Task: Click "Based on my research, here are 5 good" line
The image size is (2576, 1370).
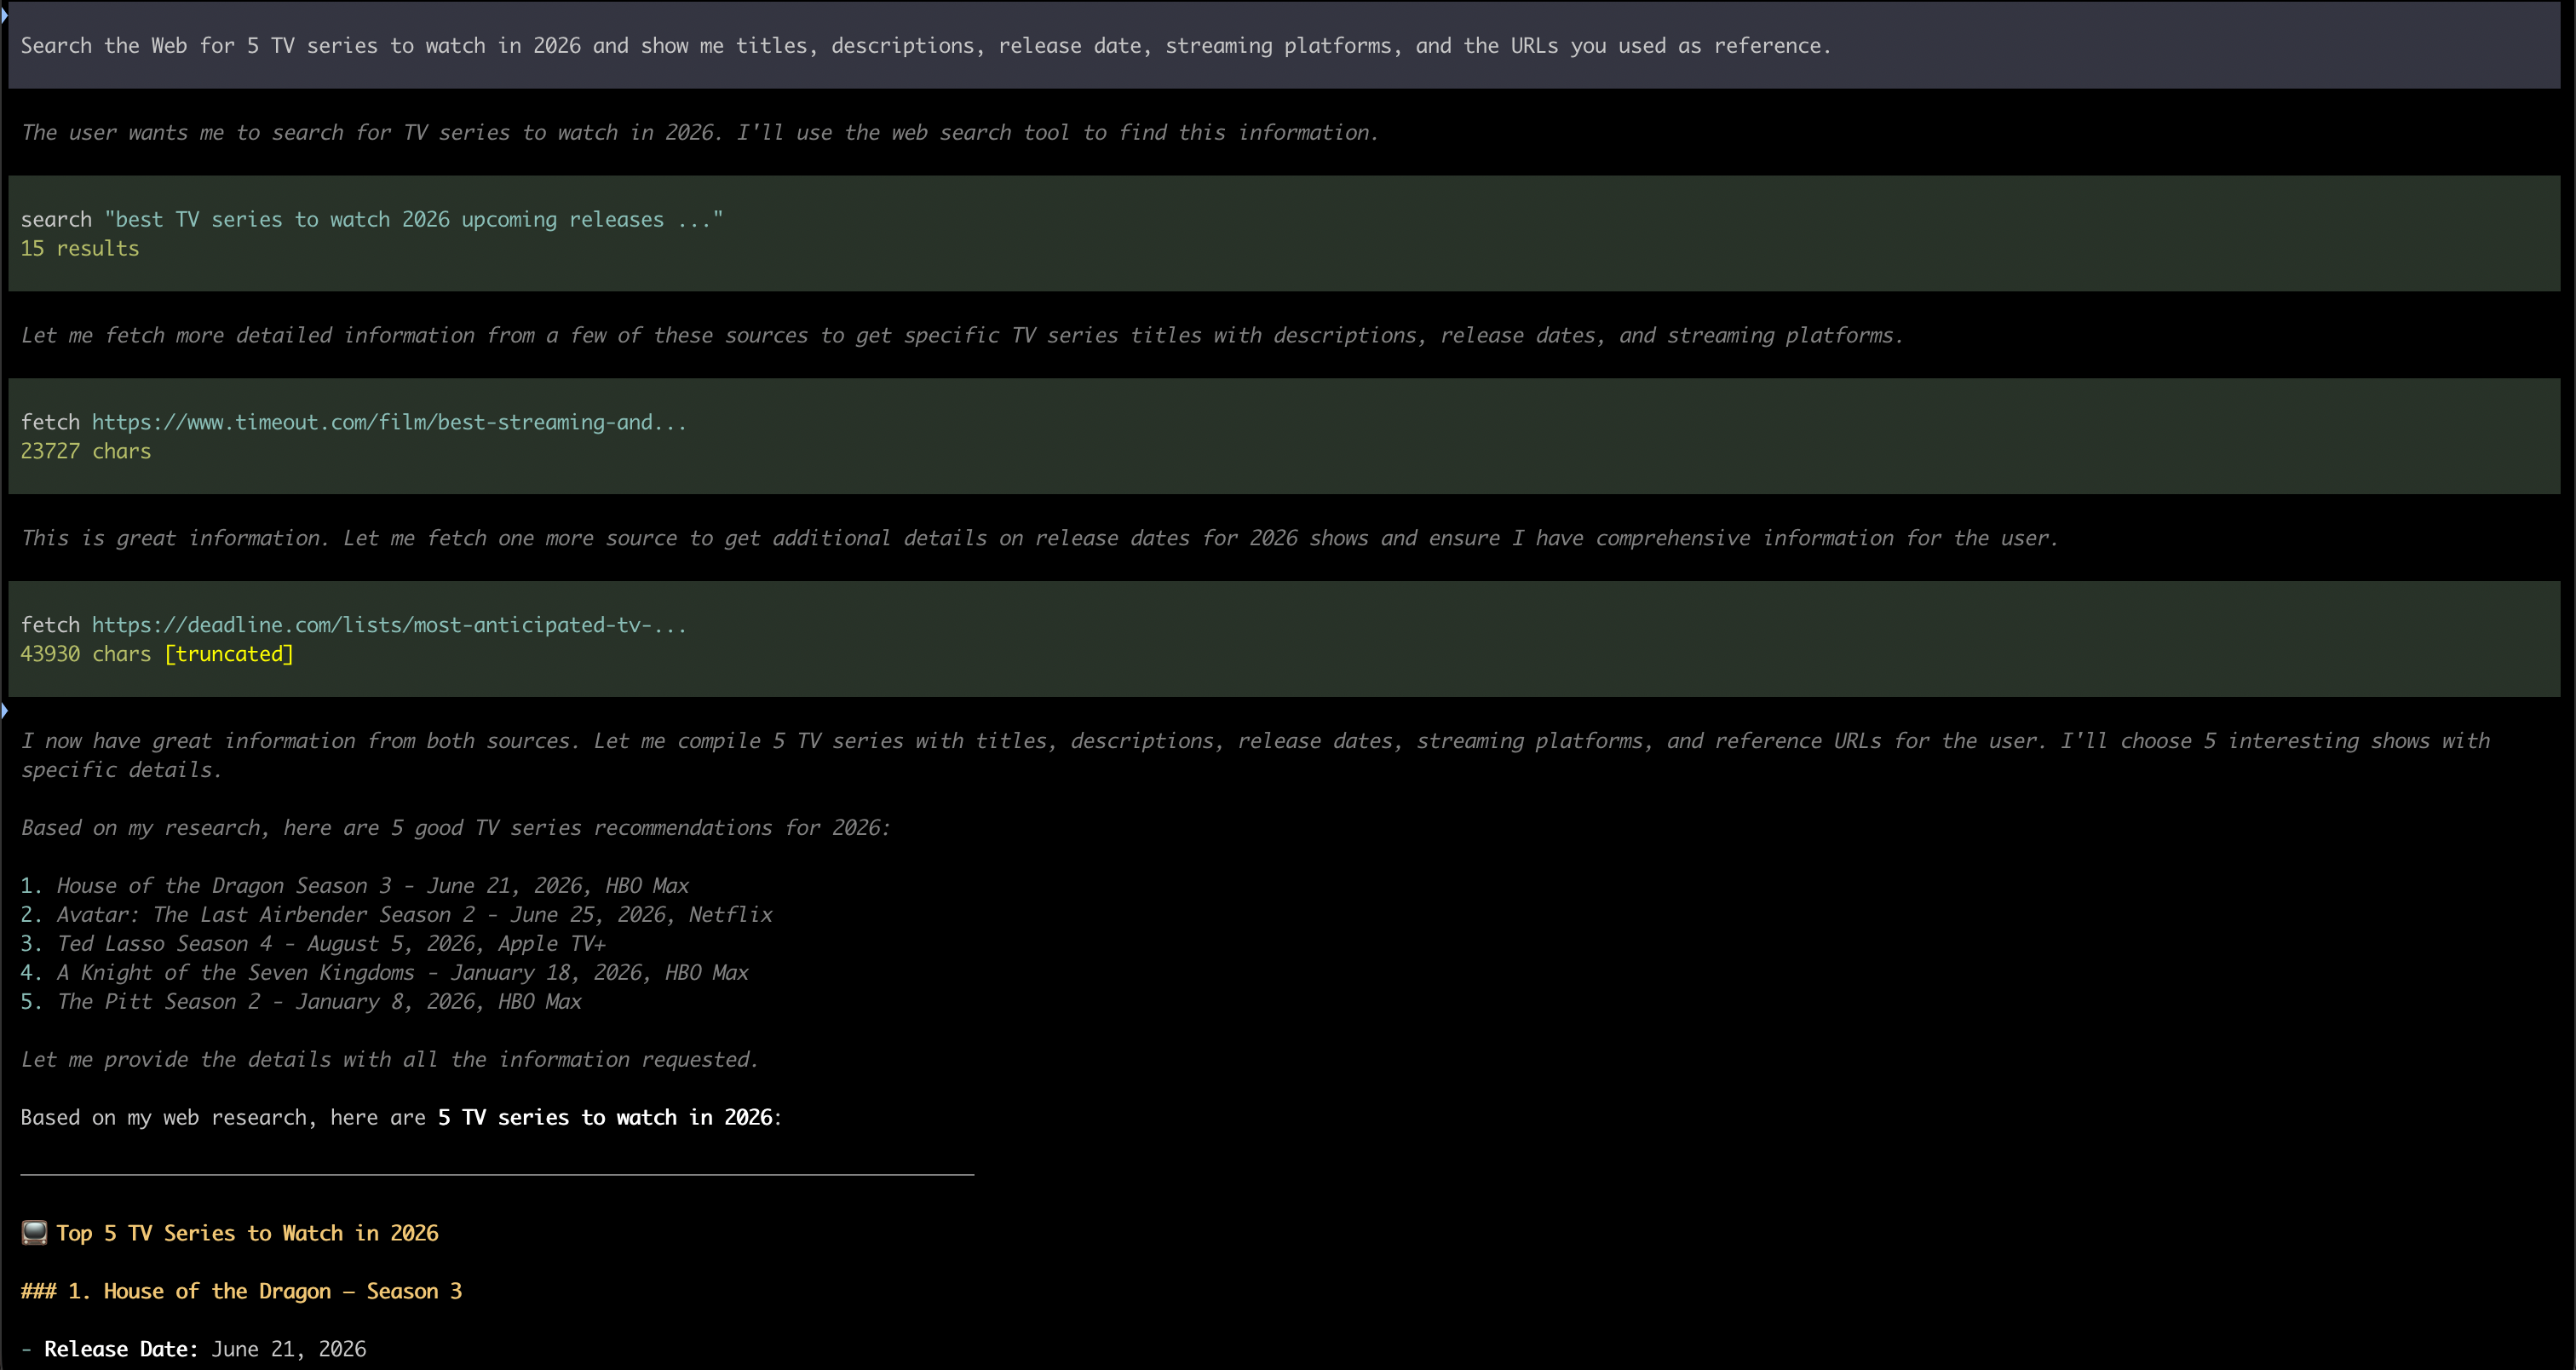Action: [456, 828]
